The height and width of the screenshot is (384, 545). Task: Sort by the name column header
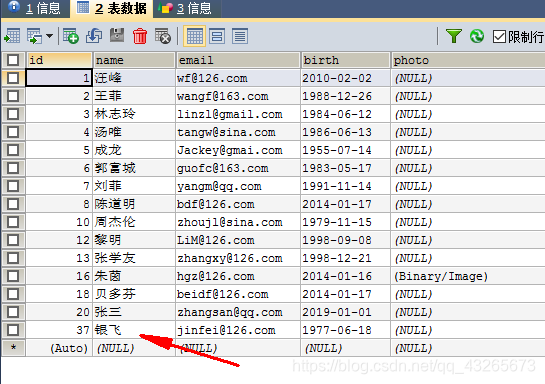134,60
